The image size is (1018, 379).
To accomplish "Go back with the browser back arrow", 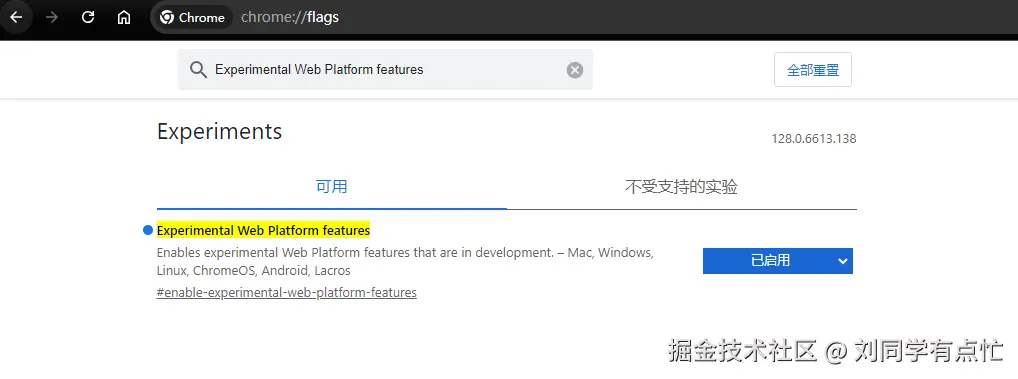I will point(16,18).
